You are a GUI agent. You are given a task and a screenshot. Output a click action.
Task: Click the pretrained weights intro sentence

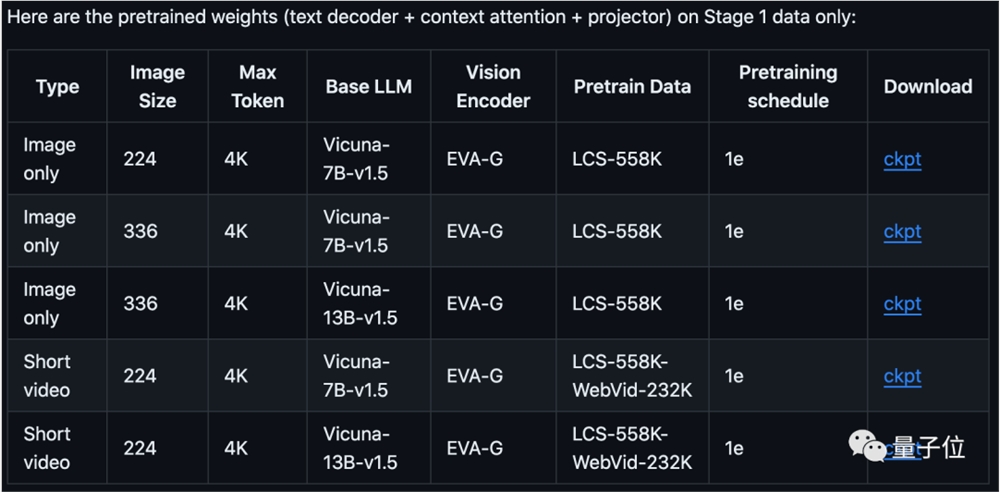click(x=429, y=18)
